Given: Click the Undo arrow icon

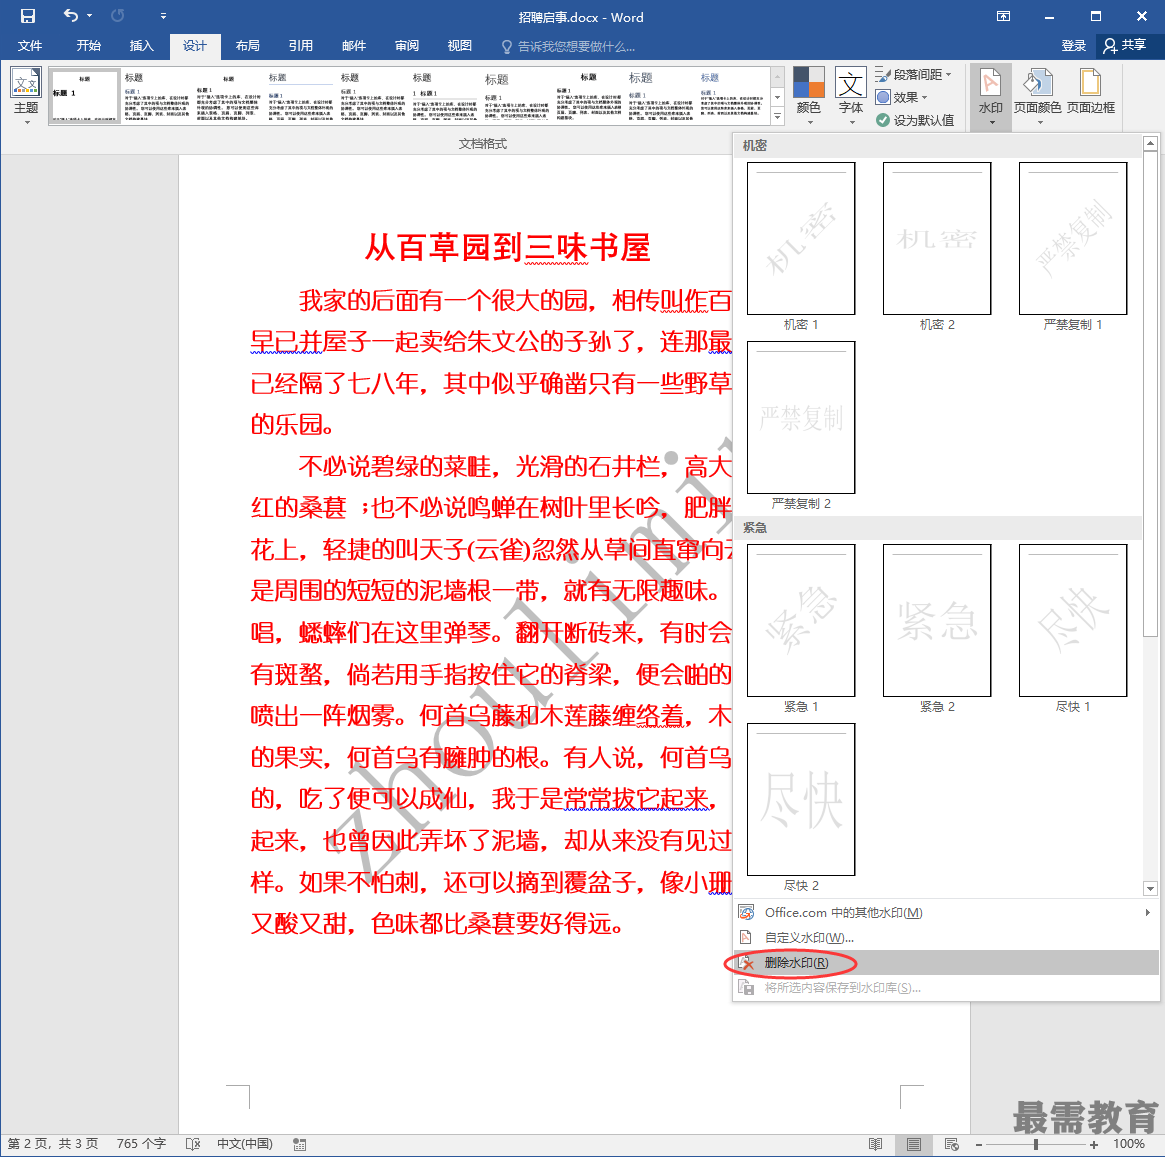Looking at the screenshot, I should click(x=71, y=16).
